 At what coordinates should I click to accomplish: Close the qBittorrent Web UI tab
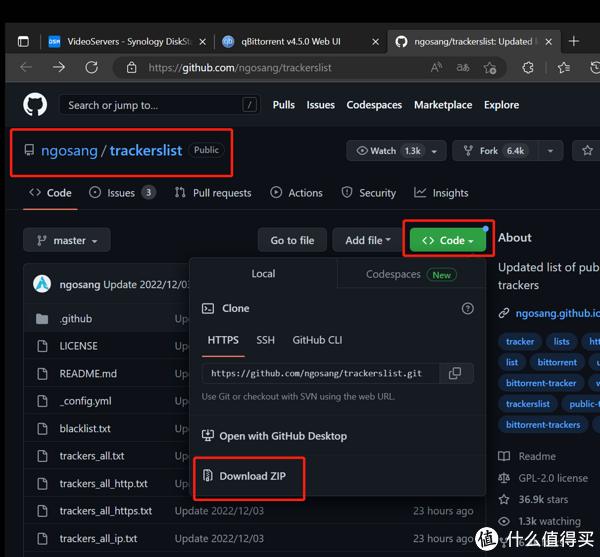click(375, 42)
